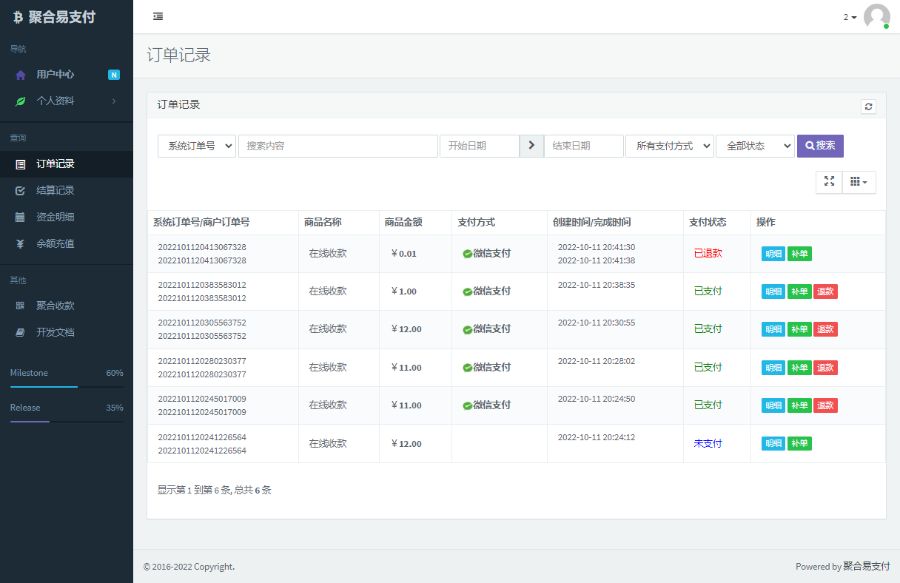The width and height of the screenshot is (900, 583).
Task: Open the user avatar profile menu
Action: tap(876, 17)
